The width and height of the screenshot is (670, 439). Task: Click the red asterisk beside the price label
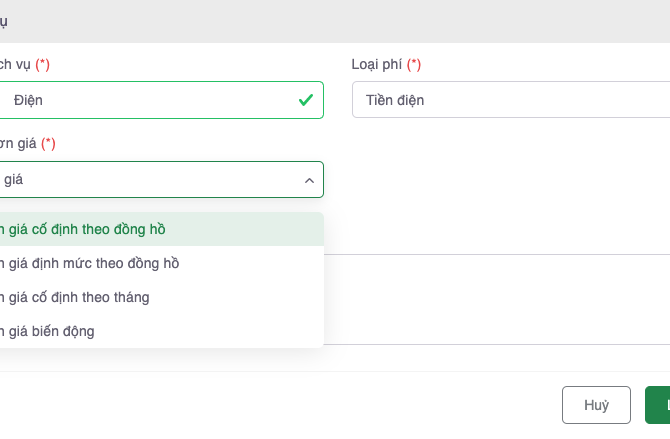(x=48, y=143)
